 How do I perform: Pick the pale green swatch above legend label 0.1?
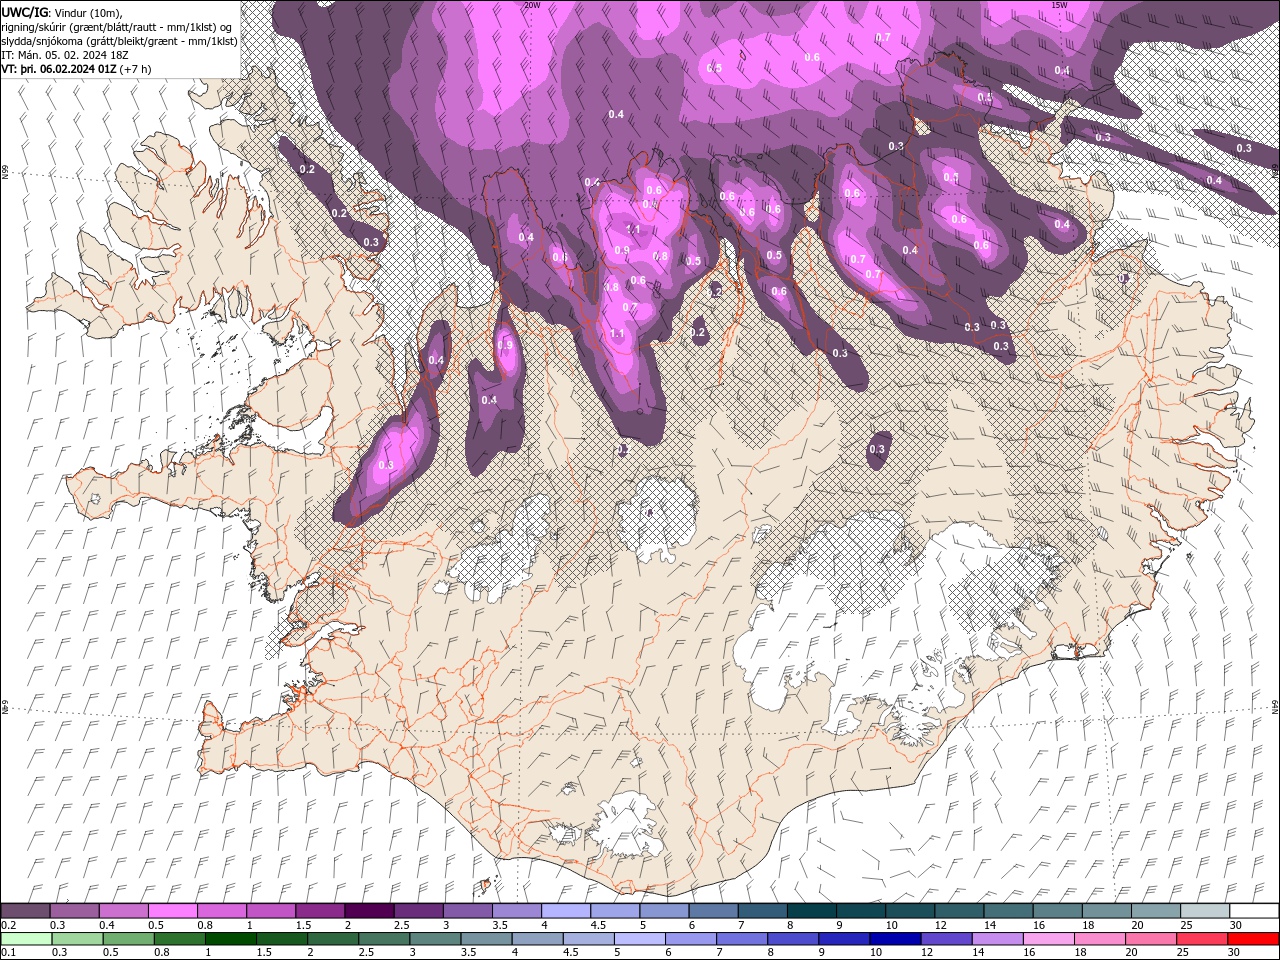[26, 939]
